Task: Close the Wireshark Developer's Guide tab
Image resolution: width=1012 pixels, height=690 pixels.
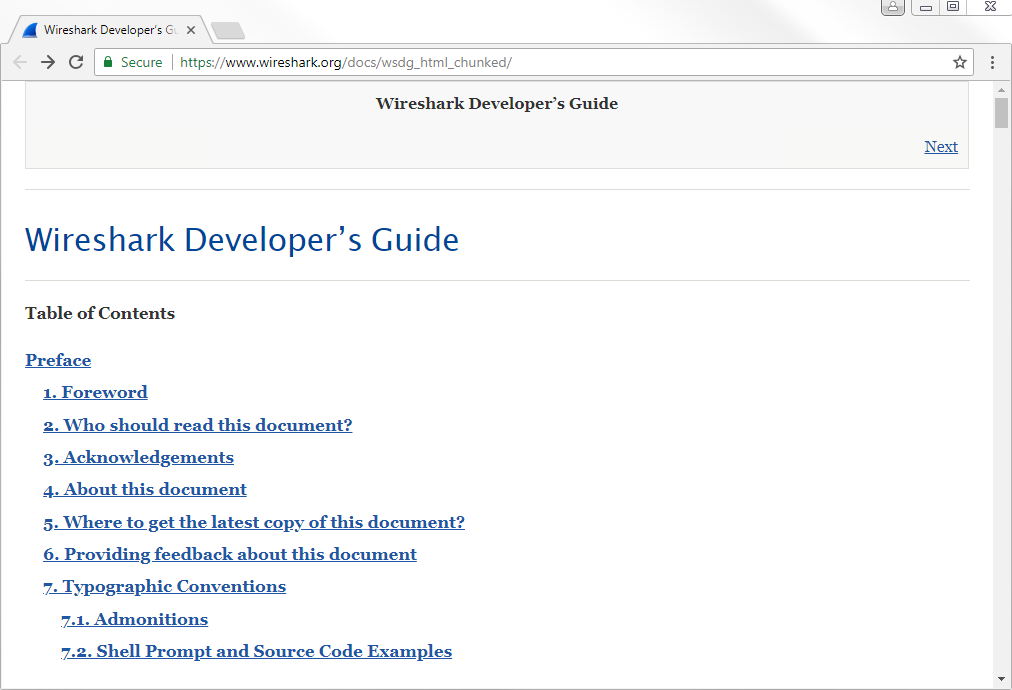Action: click(191, 30)
